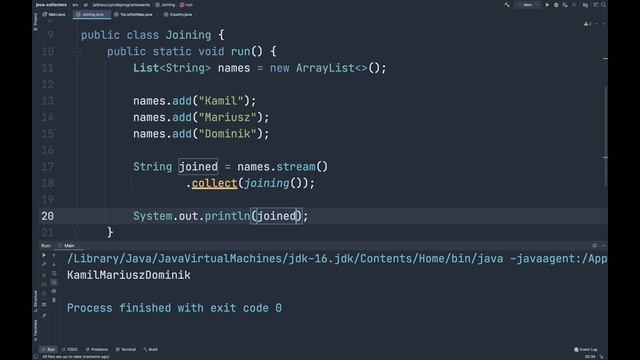The image size is (640, 360).
Task: Toggle scroll to end icon in Run panel
Action: (x=54, y=282)
